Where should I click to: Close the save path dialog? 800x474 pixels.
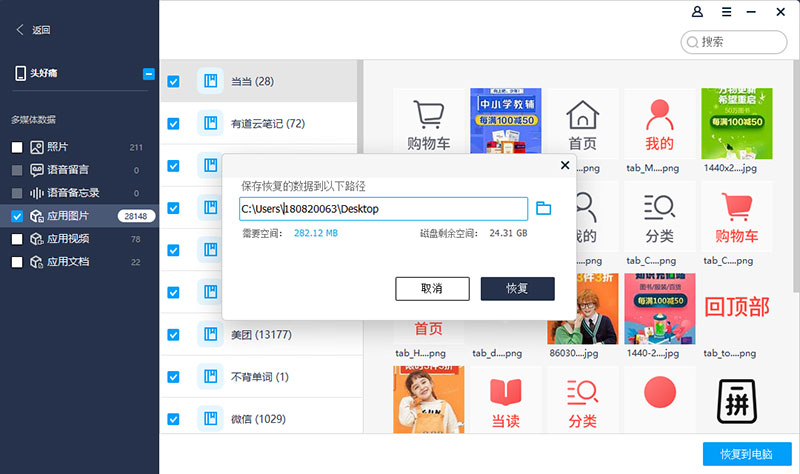coord(565,165)
